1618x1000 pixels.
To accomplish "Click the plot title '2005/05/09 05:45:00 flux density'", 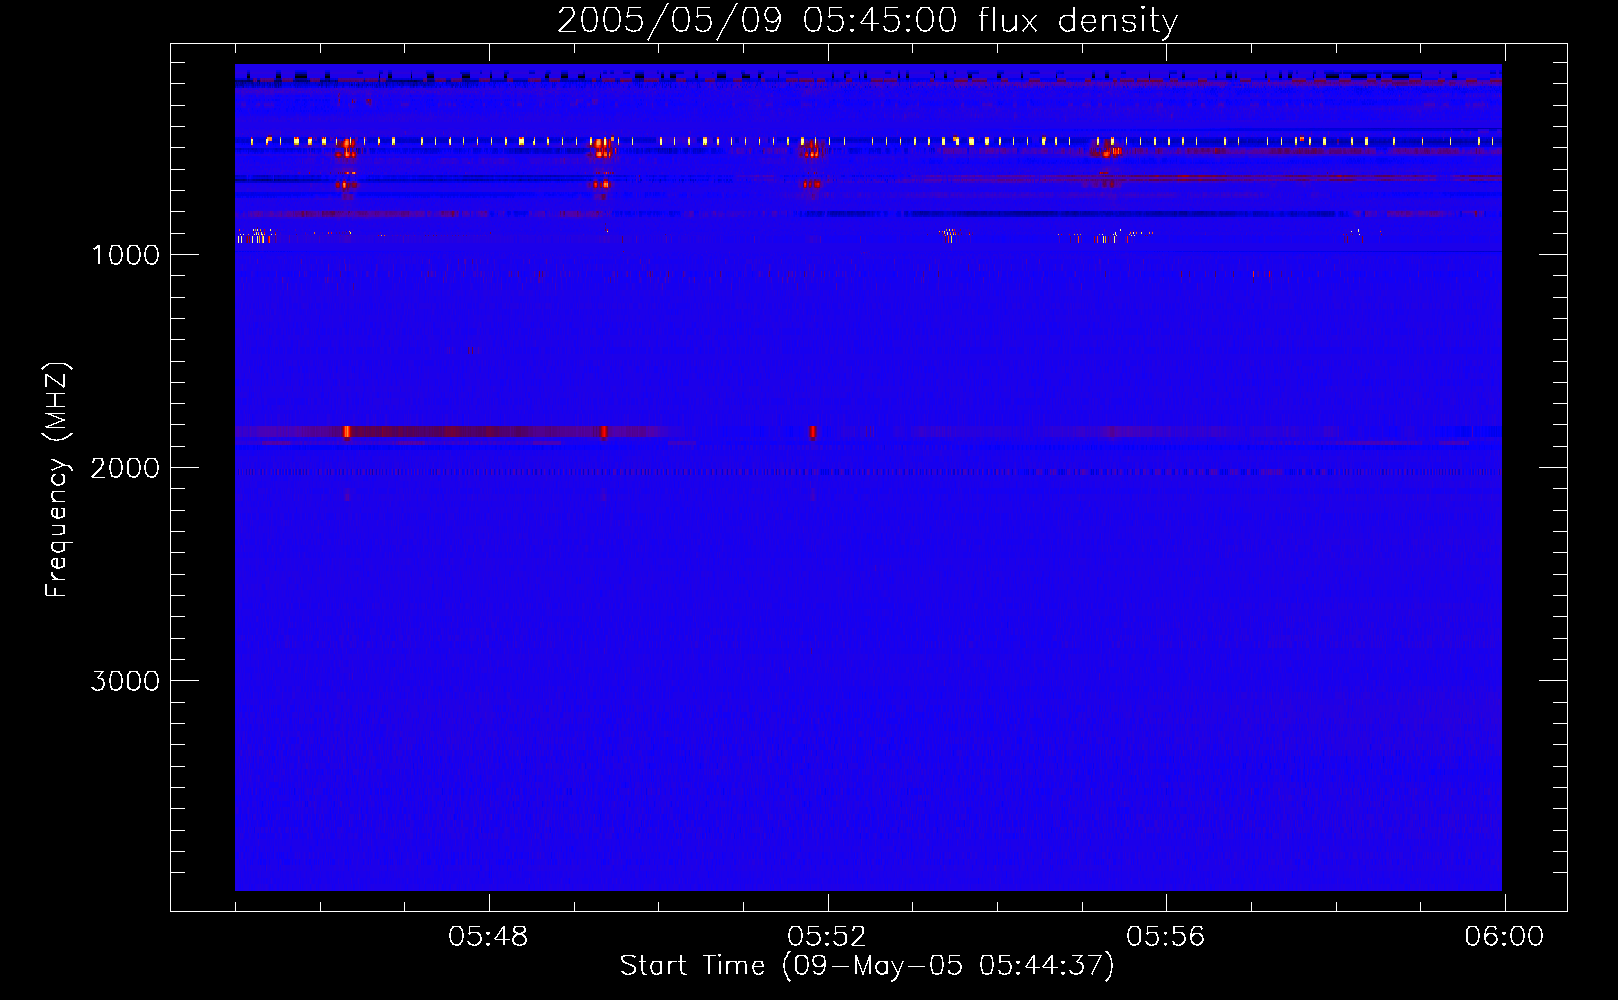I will click(x=867, y=21).
